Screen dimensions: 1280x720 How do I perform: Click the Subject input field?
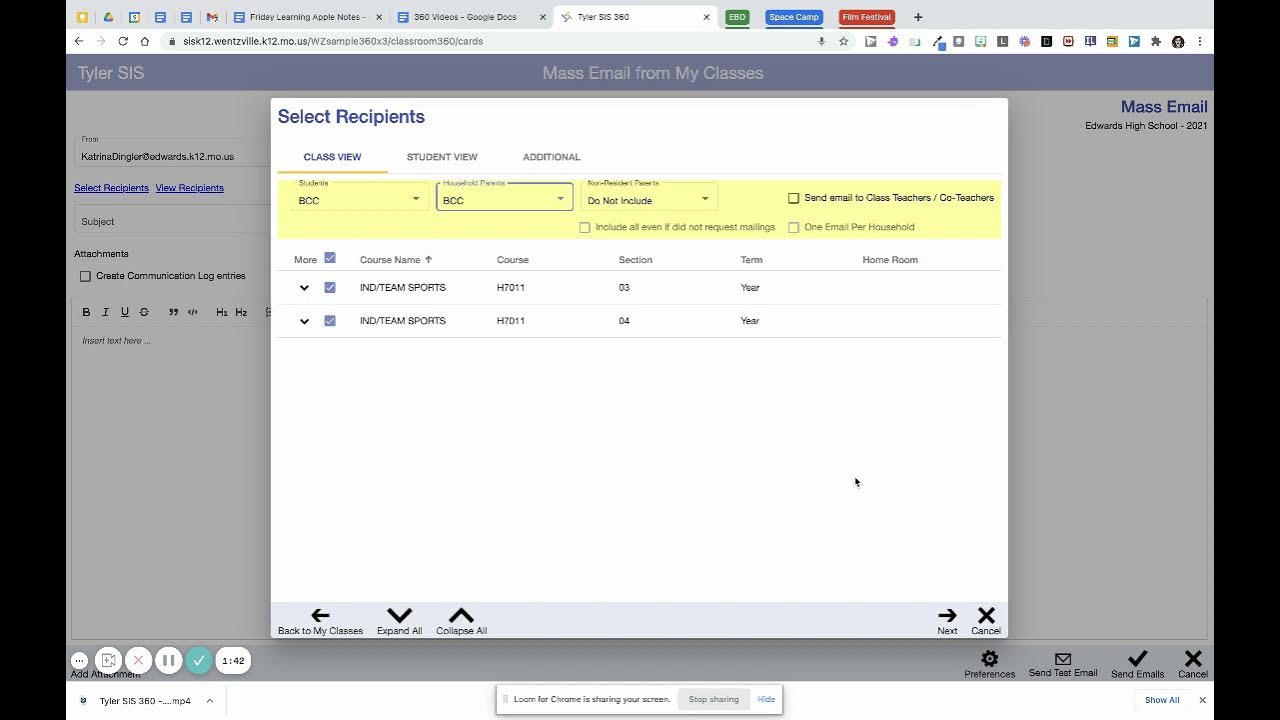coord(172,221)
